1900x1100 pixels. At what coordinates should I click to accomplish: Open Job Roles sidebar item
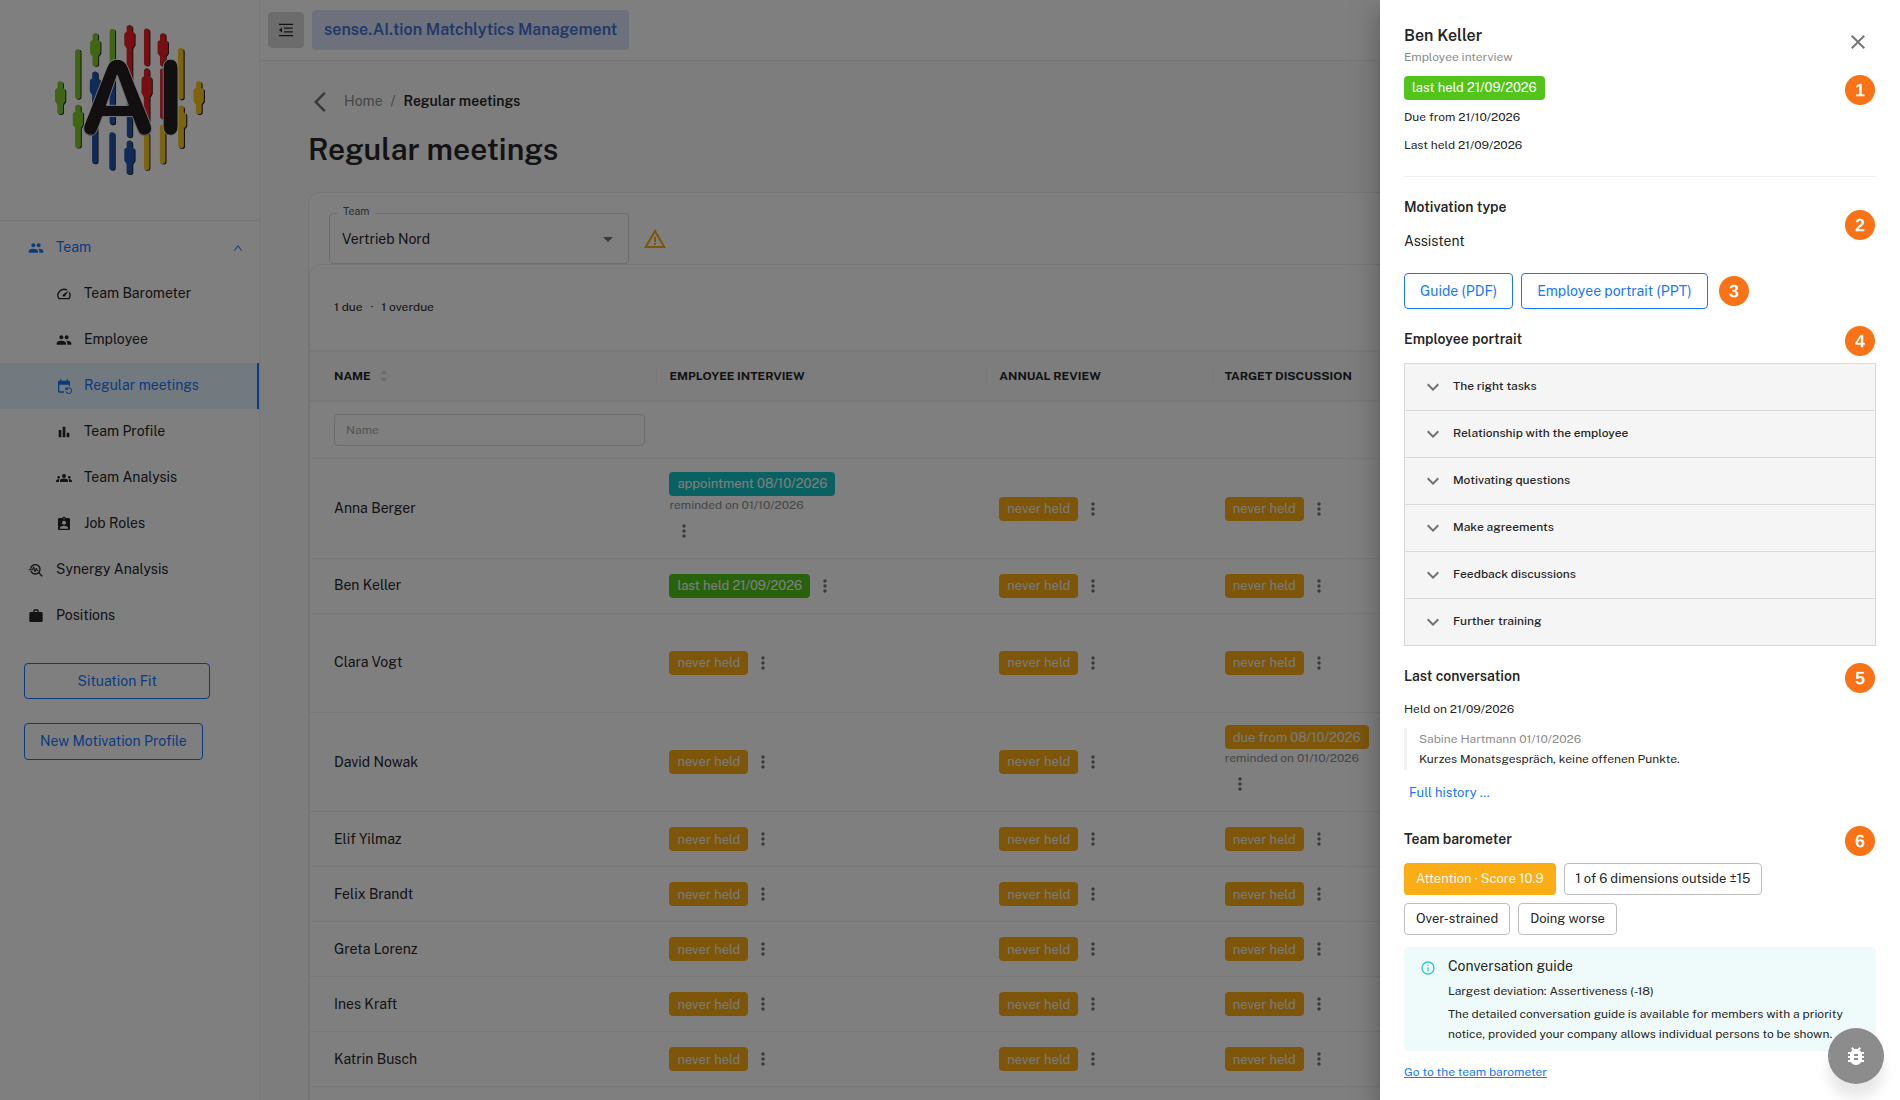point(130,523)
